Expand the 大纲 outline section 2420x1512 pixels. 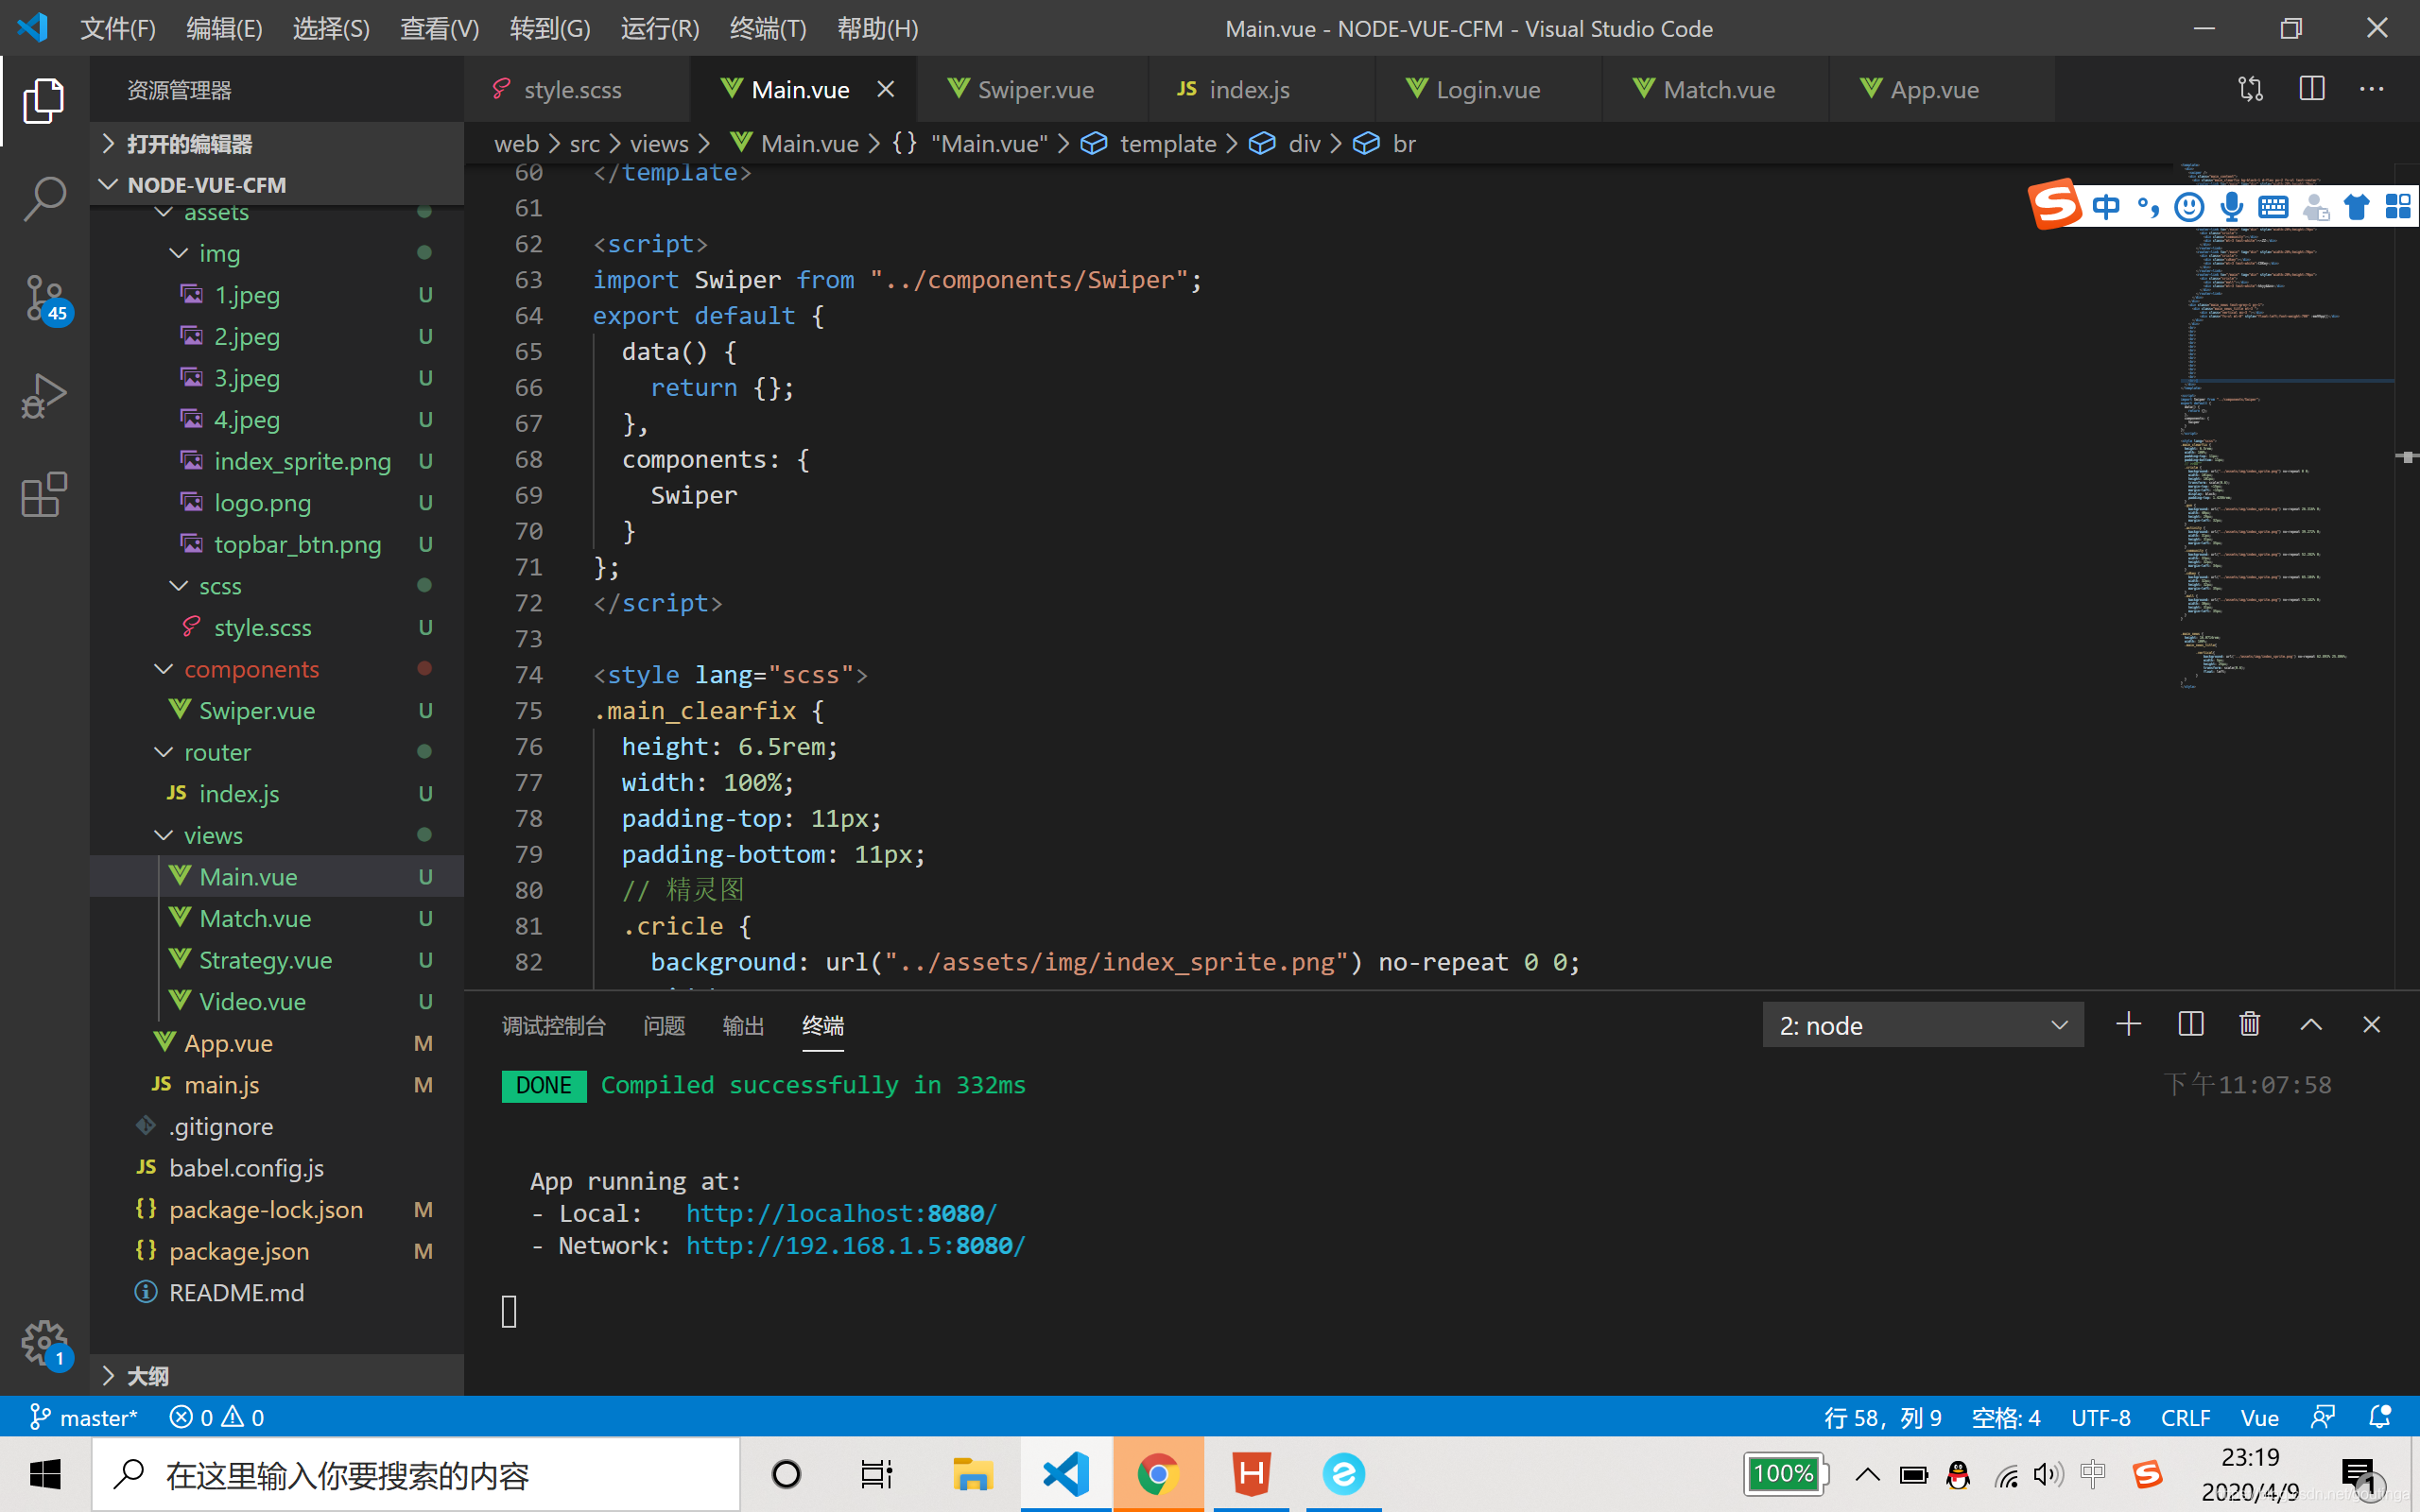tap(276, 1376)
